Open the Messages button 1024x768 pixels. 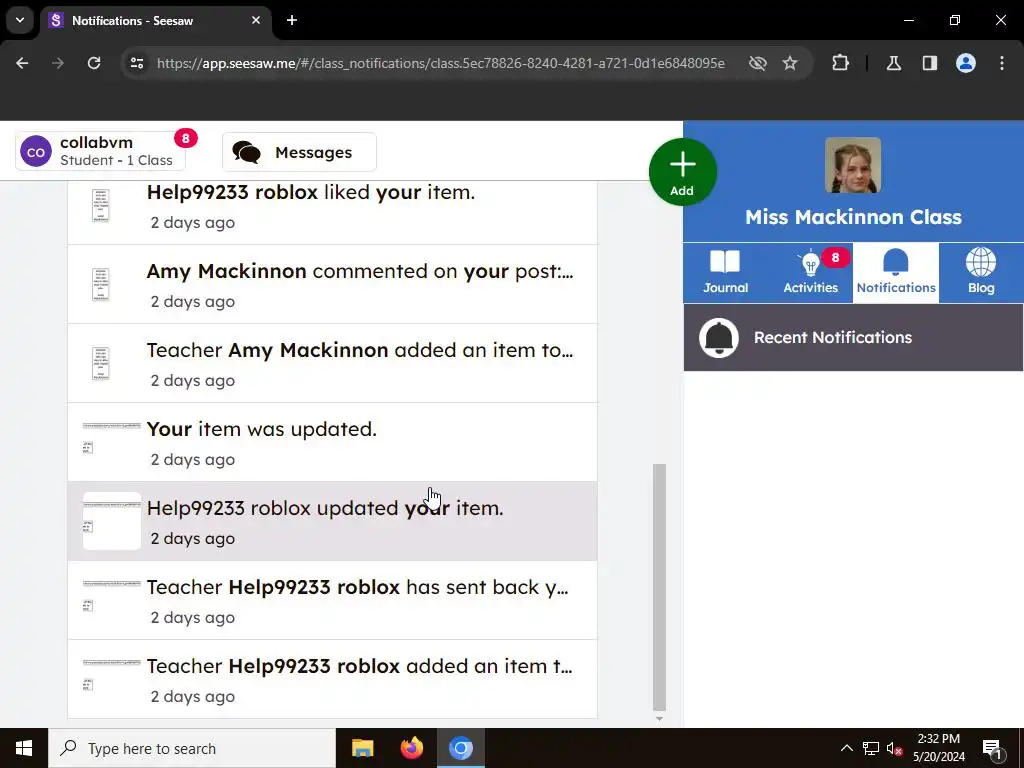pyautogui.click(x=299, y=152)
